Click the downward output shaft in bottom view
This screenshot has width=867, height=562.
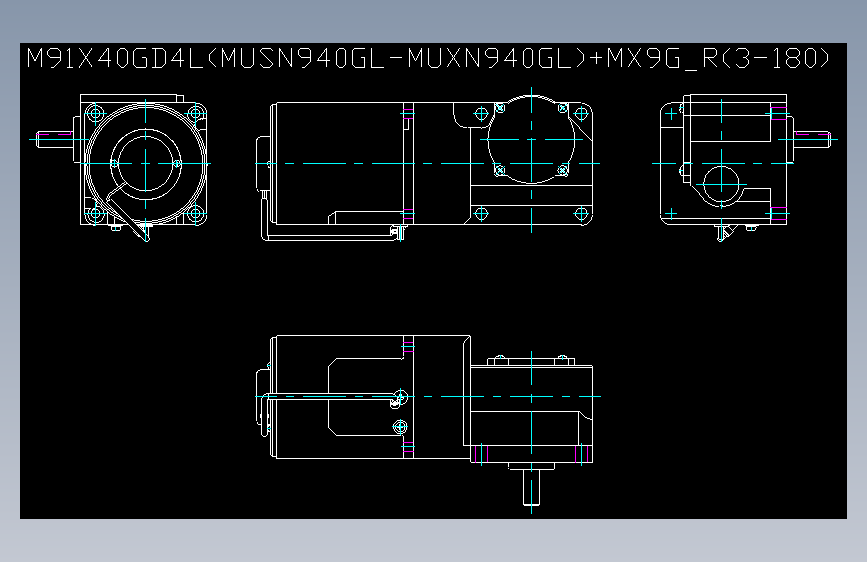[531, 488]
